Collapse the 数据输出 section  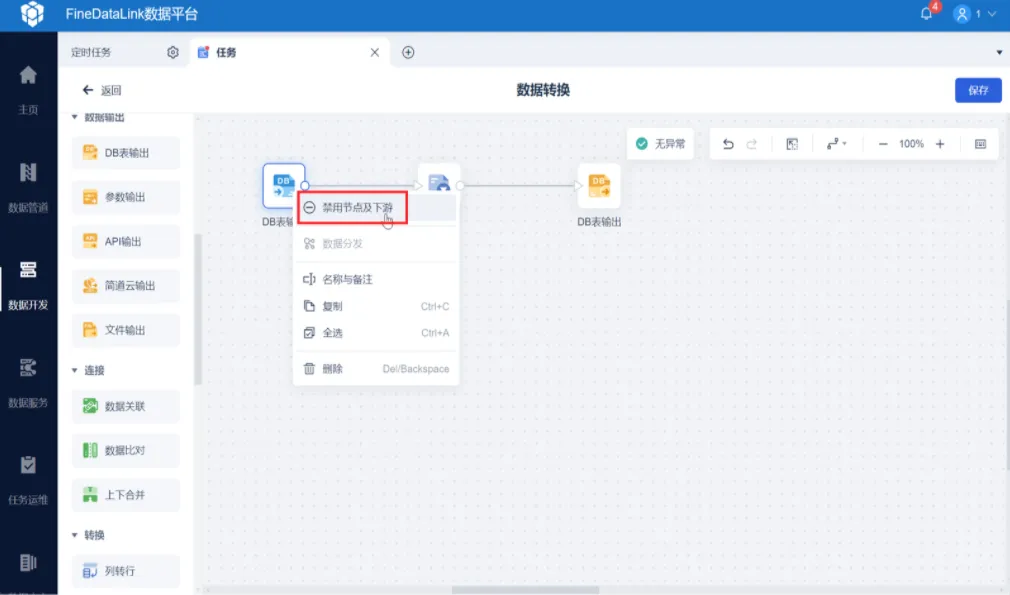75,117
